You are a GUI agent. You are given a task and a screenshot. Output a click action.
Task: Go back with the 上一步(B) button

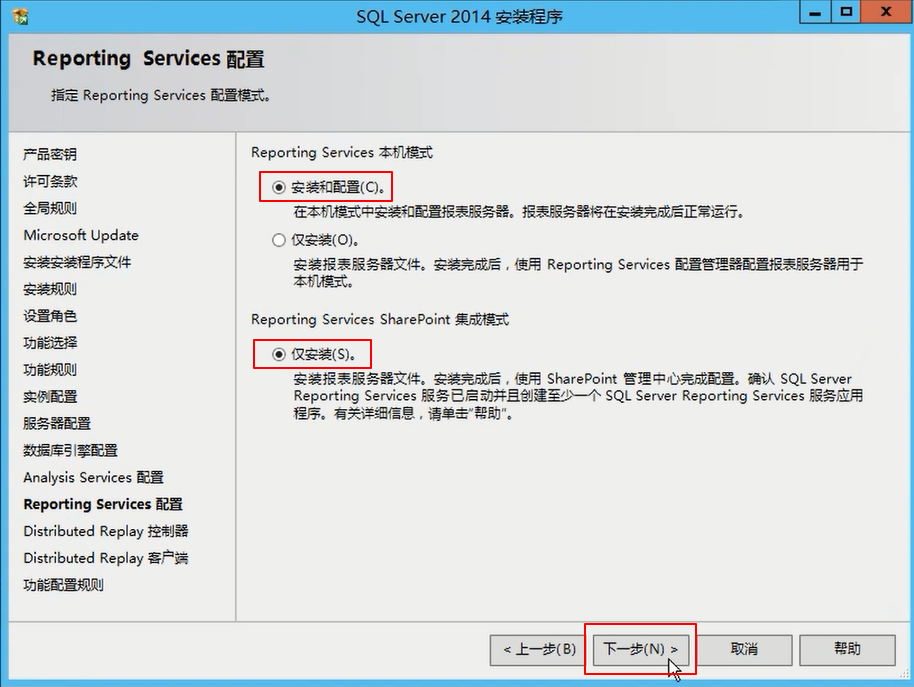[x=539, y=649]
